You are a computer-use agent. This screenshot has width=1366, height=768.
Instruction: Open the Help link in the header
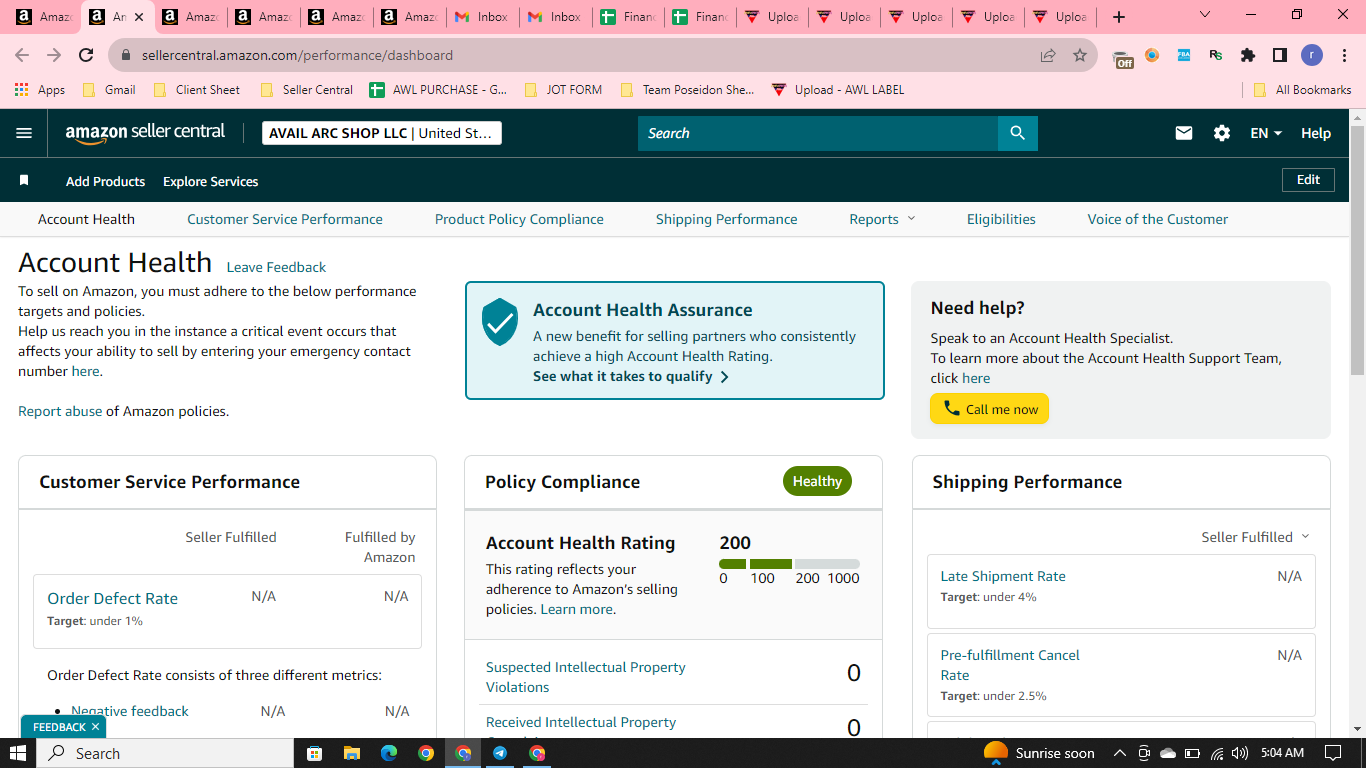click(1316, 133)
